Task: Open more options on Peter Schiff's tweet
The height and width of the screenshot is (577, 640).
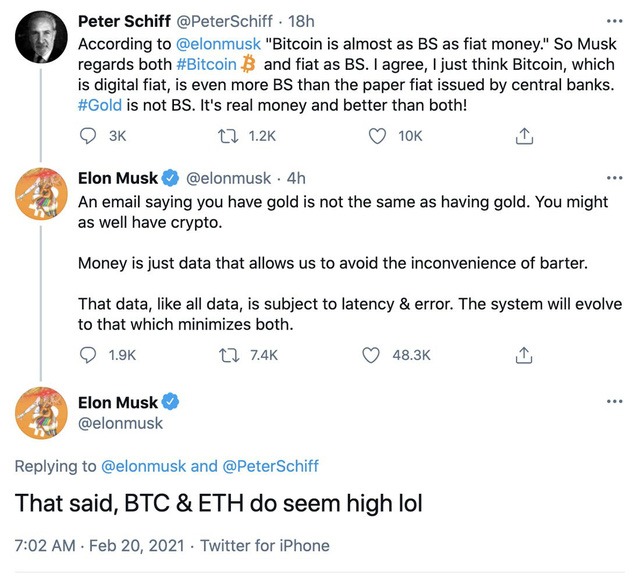Action: click(614, 21)
